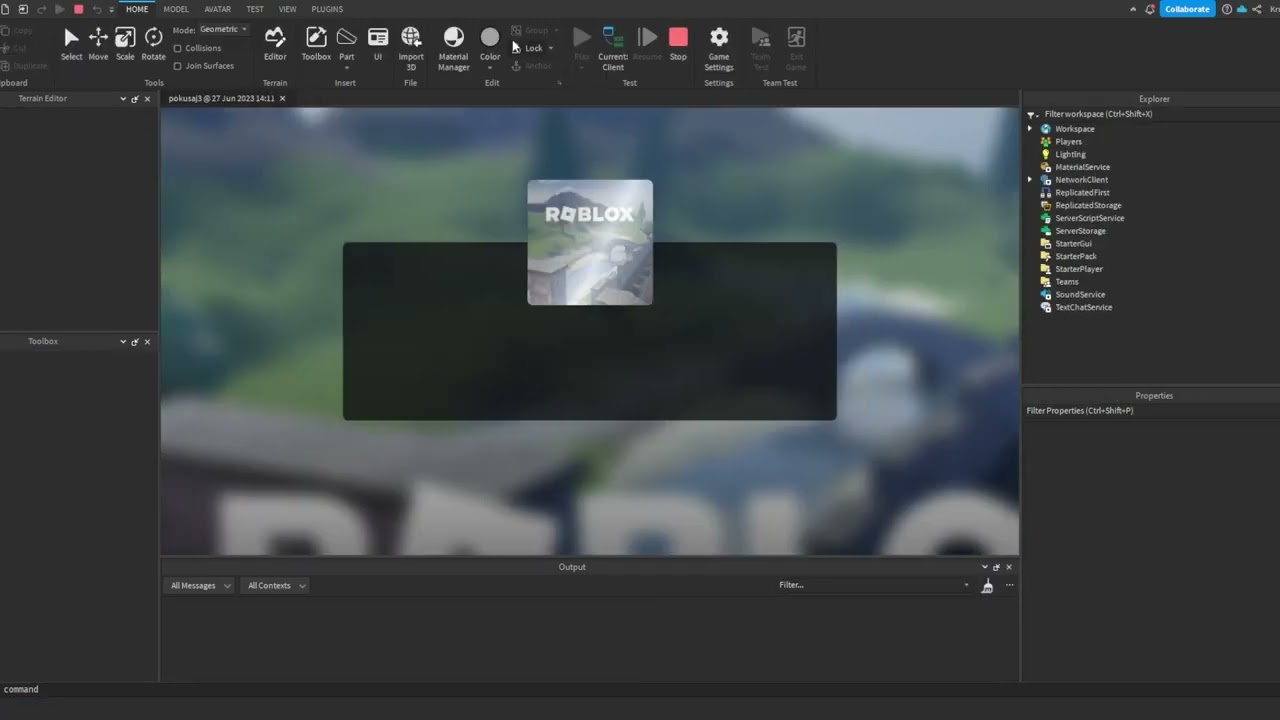Open the AVATAR ribbon tab
The width and height of the screenshot is (1280, 720).
point(217,9)
